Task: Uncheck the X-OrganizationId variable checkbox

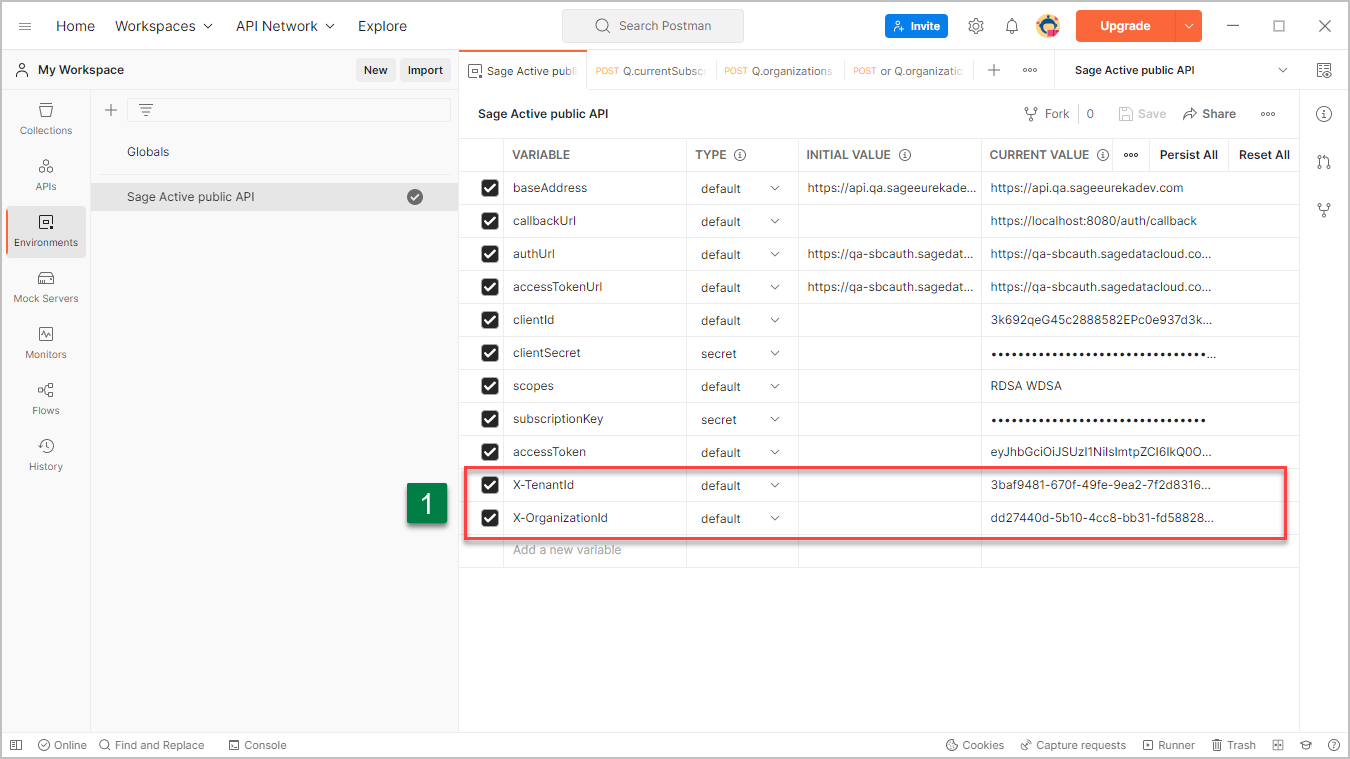Action: tap(490, 518)
